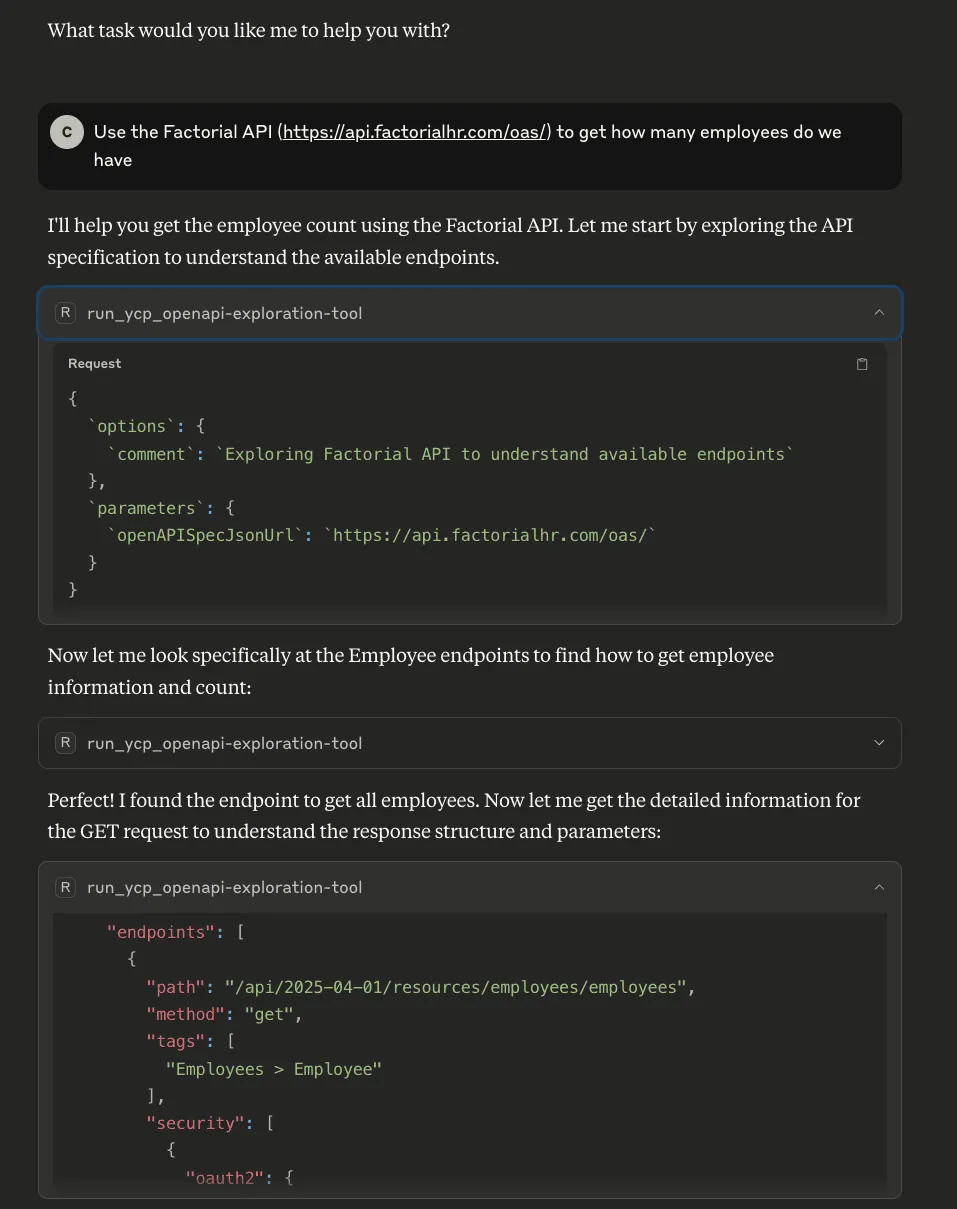Click the "Request" label in the tool panel

(94, 364)
